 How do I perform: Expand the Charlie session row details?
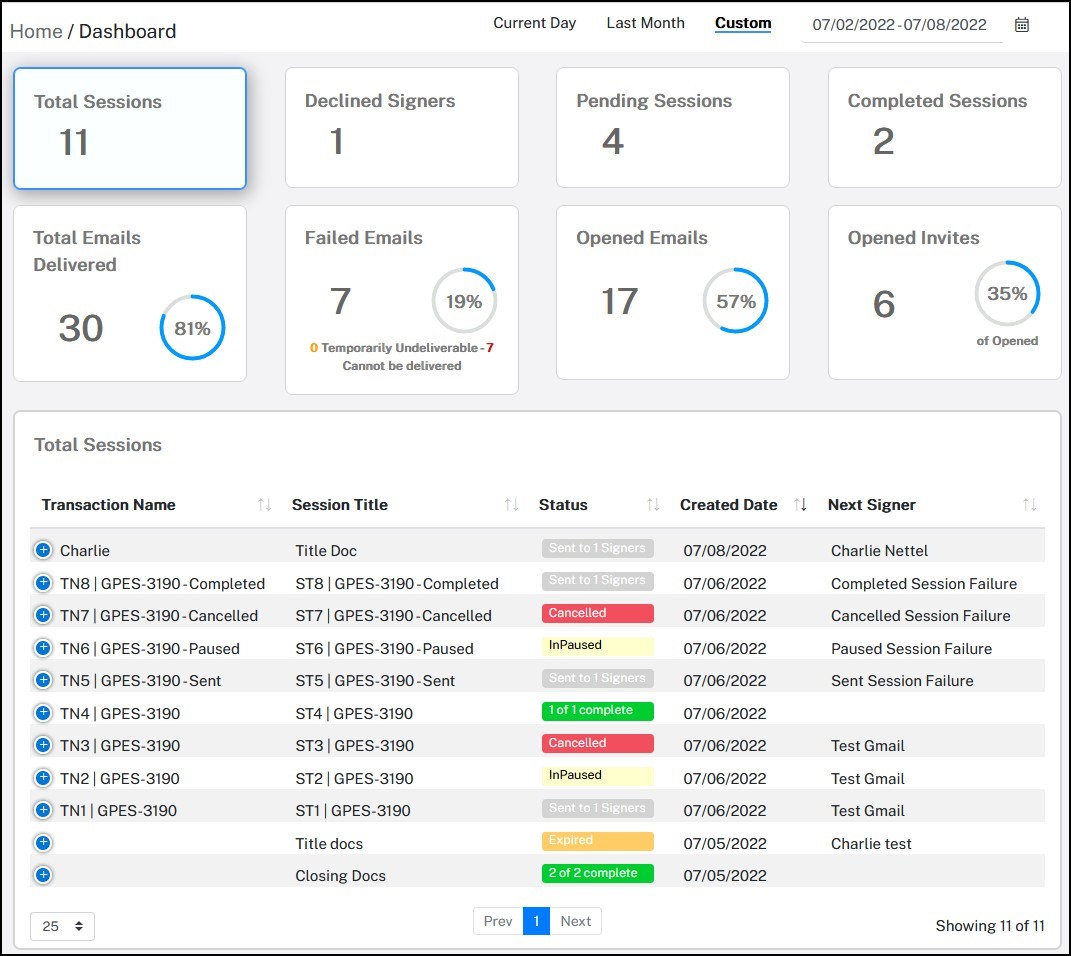(42, 549)
